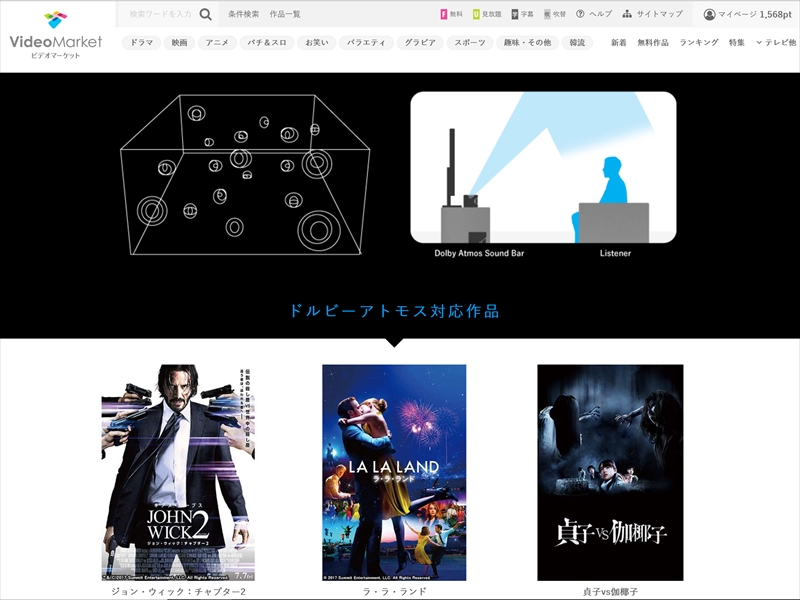Select the グラビア category tab

tap(420, 43)
